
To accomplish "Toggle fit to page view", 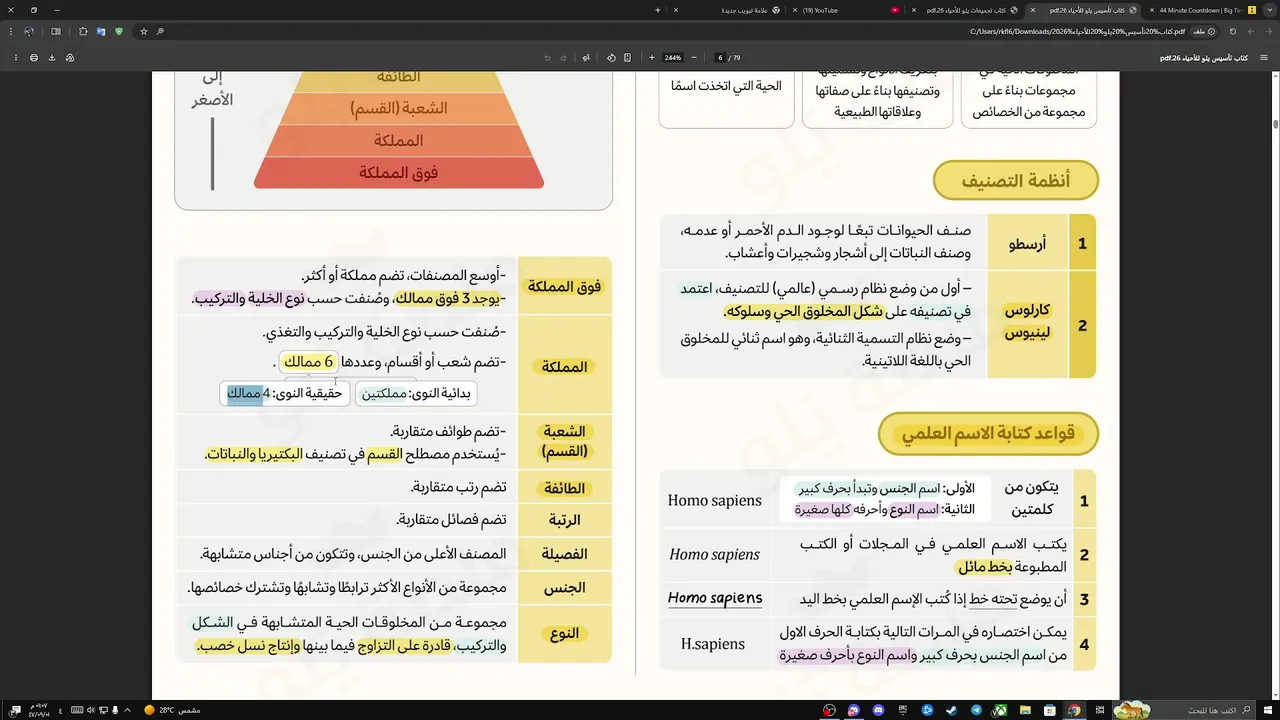I will [627, 57].
